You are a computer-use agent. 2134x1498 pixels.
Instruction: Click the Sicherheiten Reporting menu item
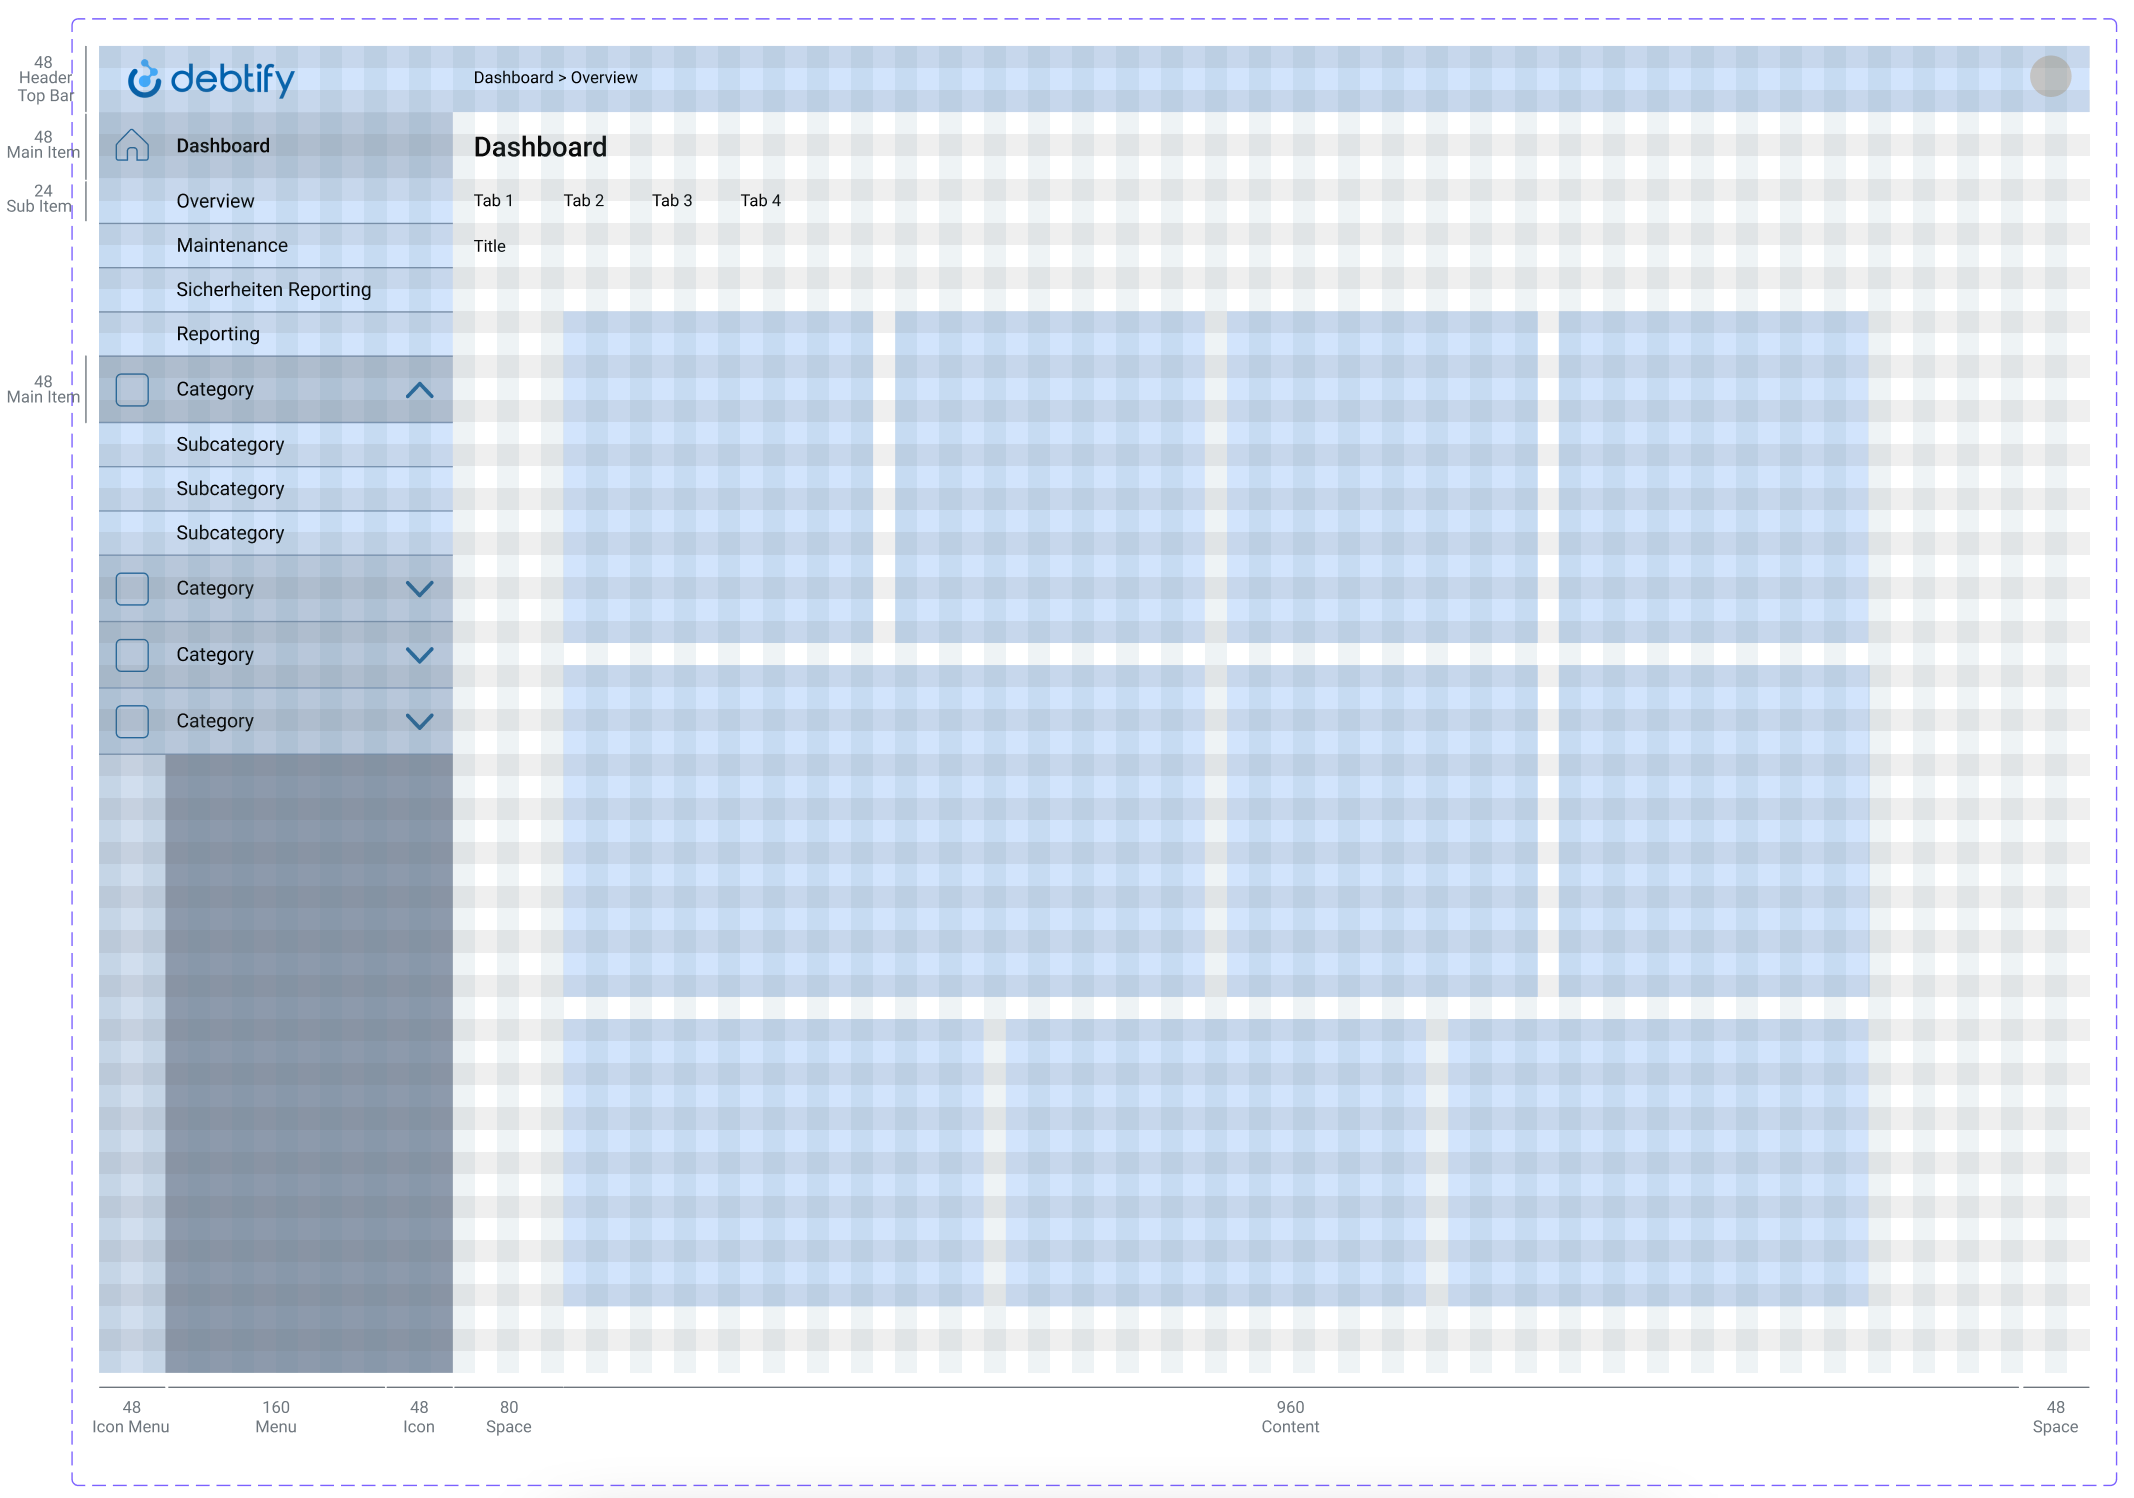276,289
